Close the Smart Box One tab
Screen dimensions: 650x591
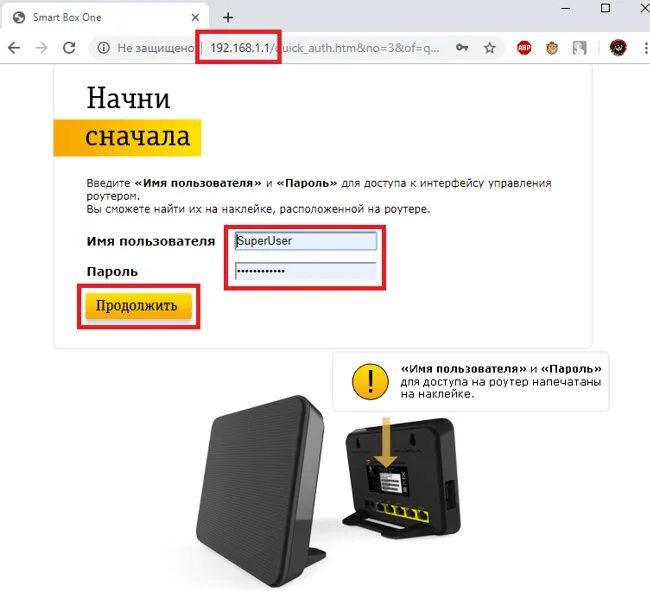(195, 17)
